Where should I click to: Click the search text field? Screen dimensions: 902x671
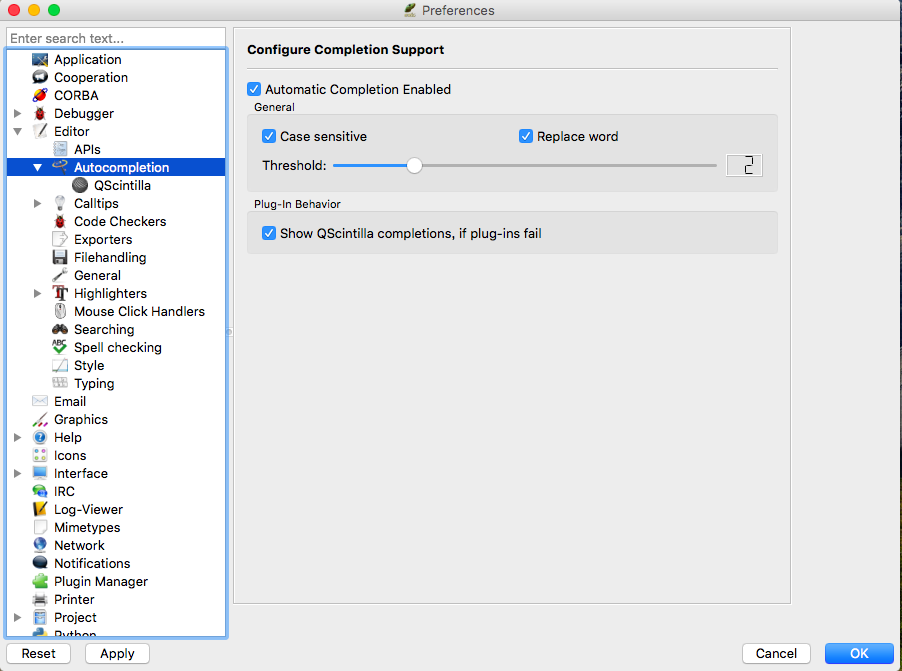click(x=116, y=38)
